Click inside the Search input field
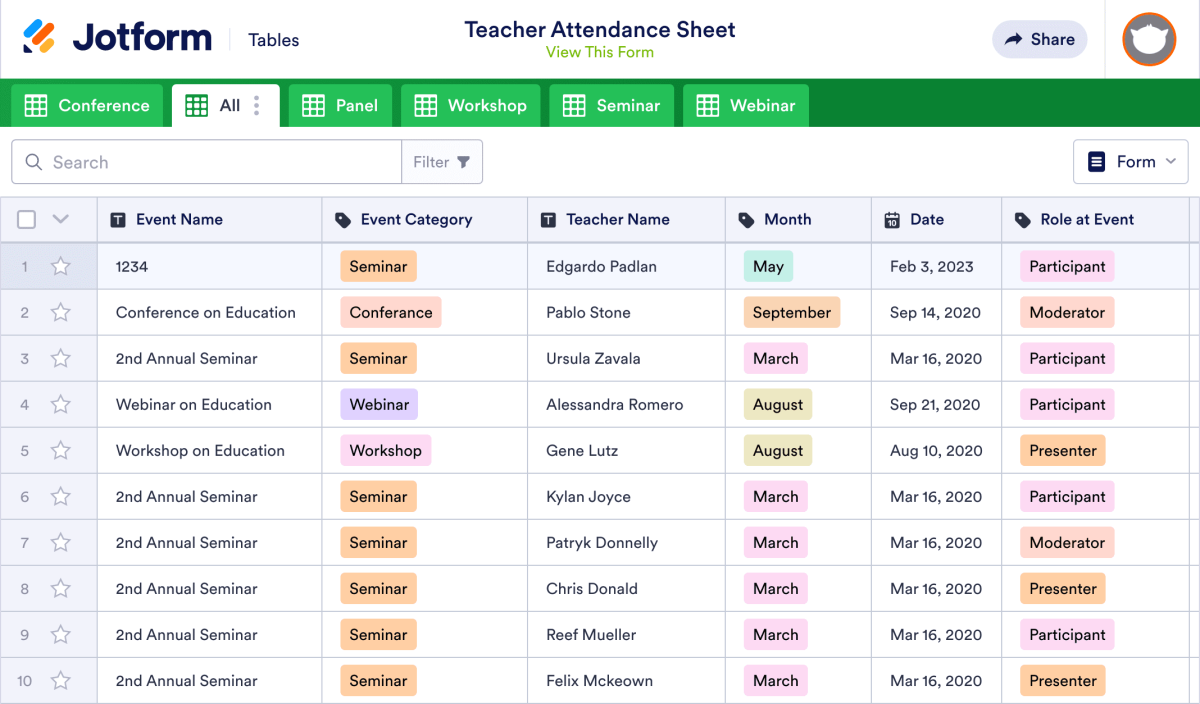This screenshot has height=704, width=1200. tap(180, 161)
